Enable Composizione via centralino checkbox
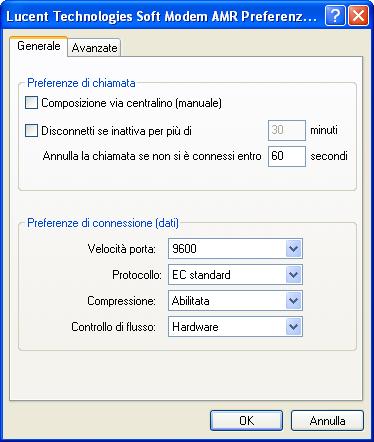The width and height of the screenshot is (374, 442). 31,103
